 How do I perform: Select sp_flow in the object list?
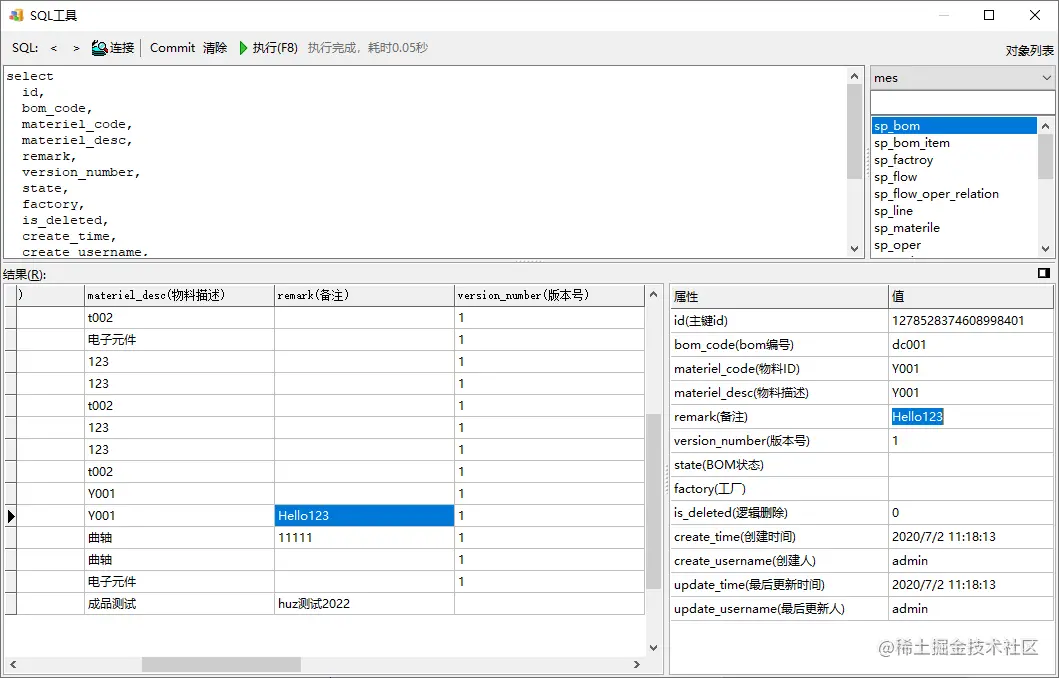coord(954,177)
